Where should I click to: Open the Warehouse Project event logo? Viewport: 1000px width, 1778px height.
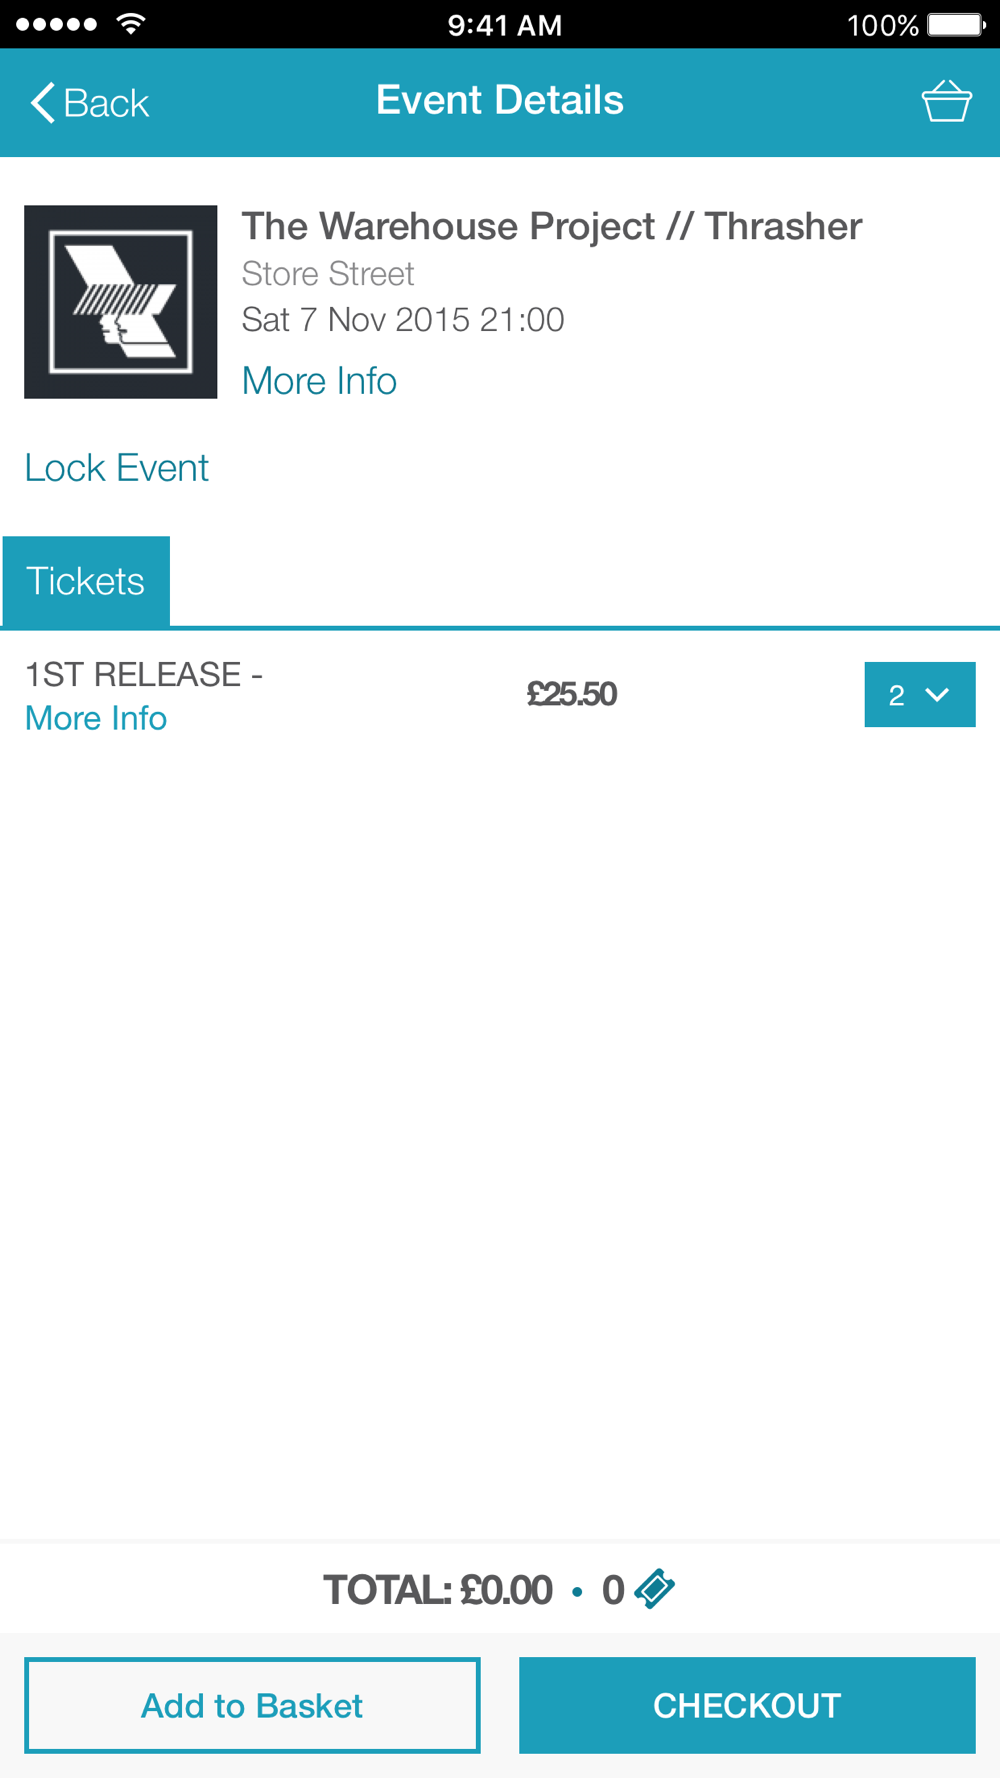coord(121,302)
